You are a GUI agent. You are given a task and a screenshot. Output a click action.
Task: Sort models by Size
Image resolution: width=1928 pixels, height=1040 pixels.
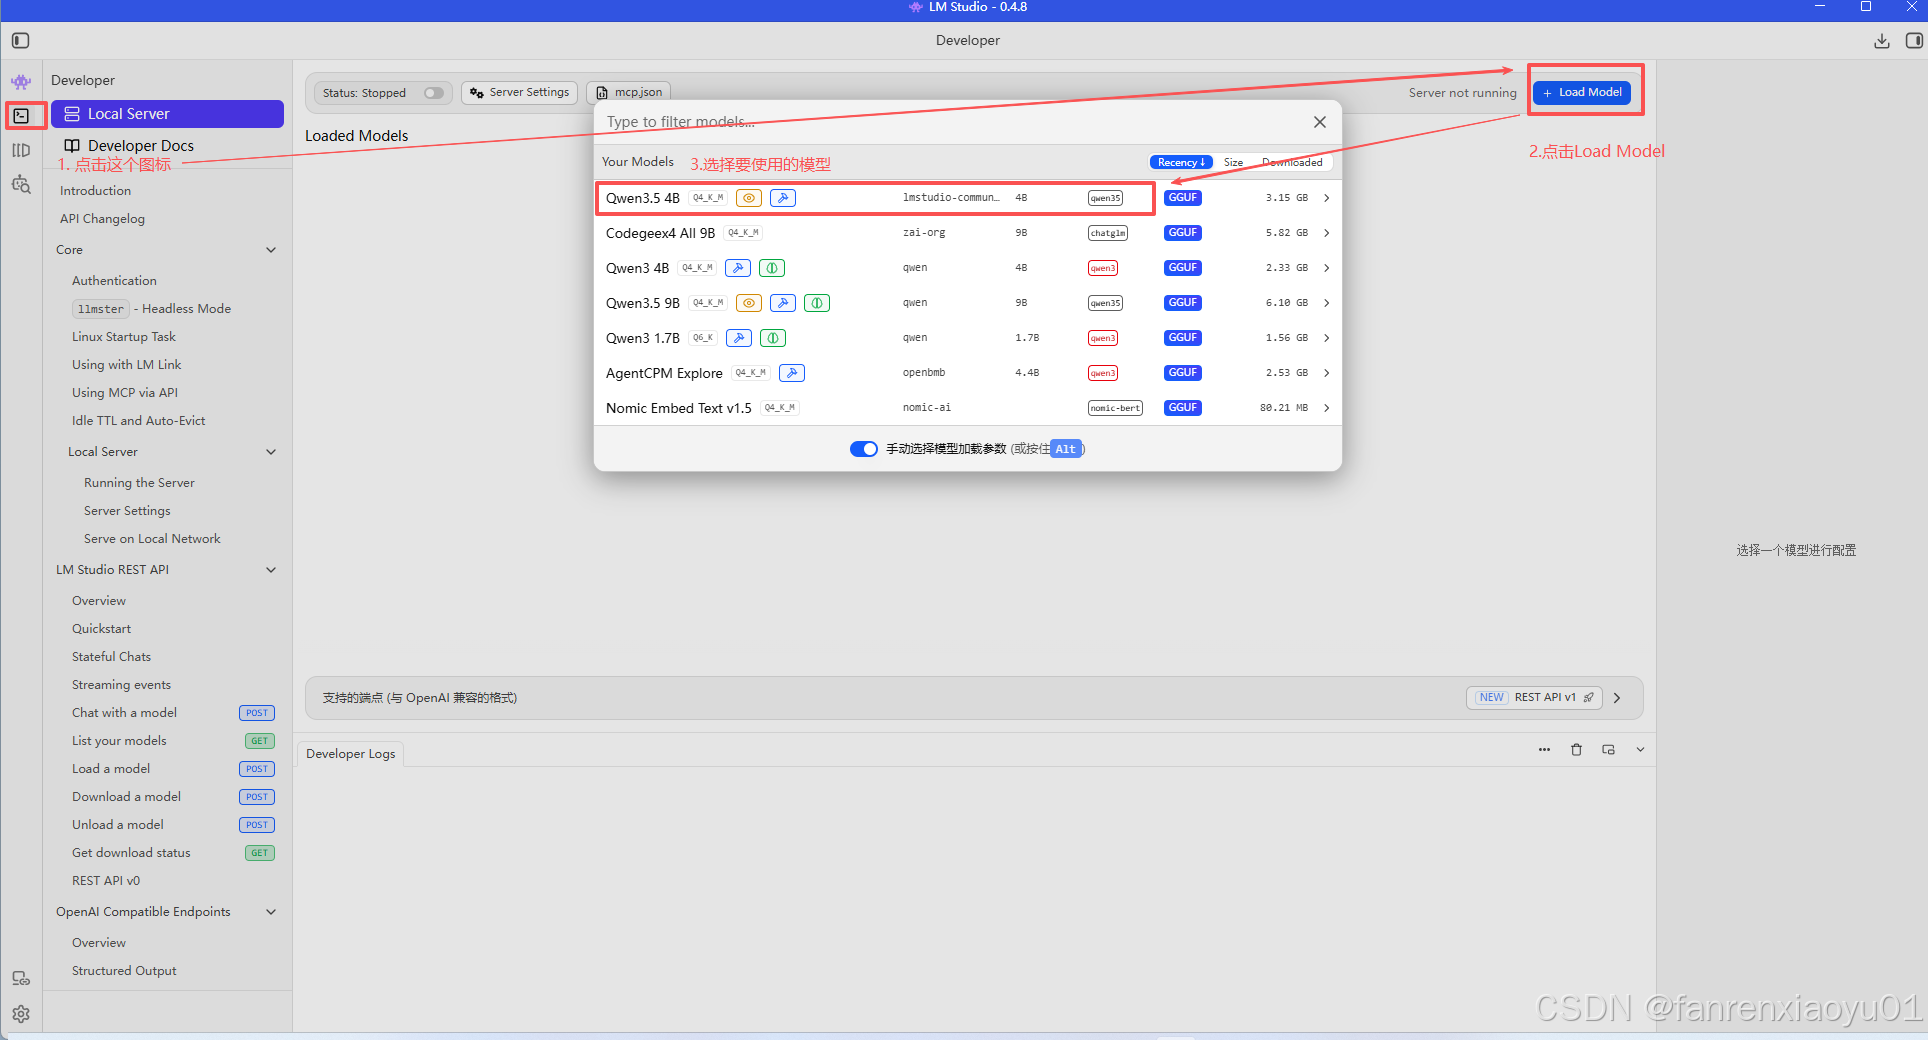tap(1233, 162)
